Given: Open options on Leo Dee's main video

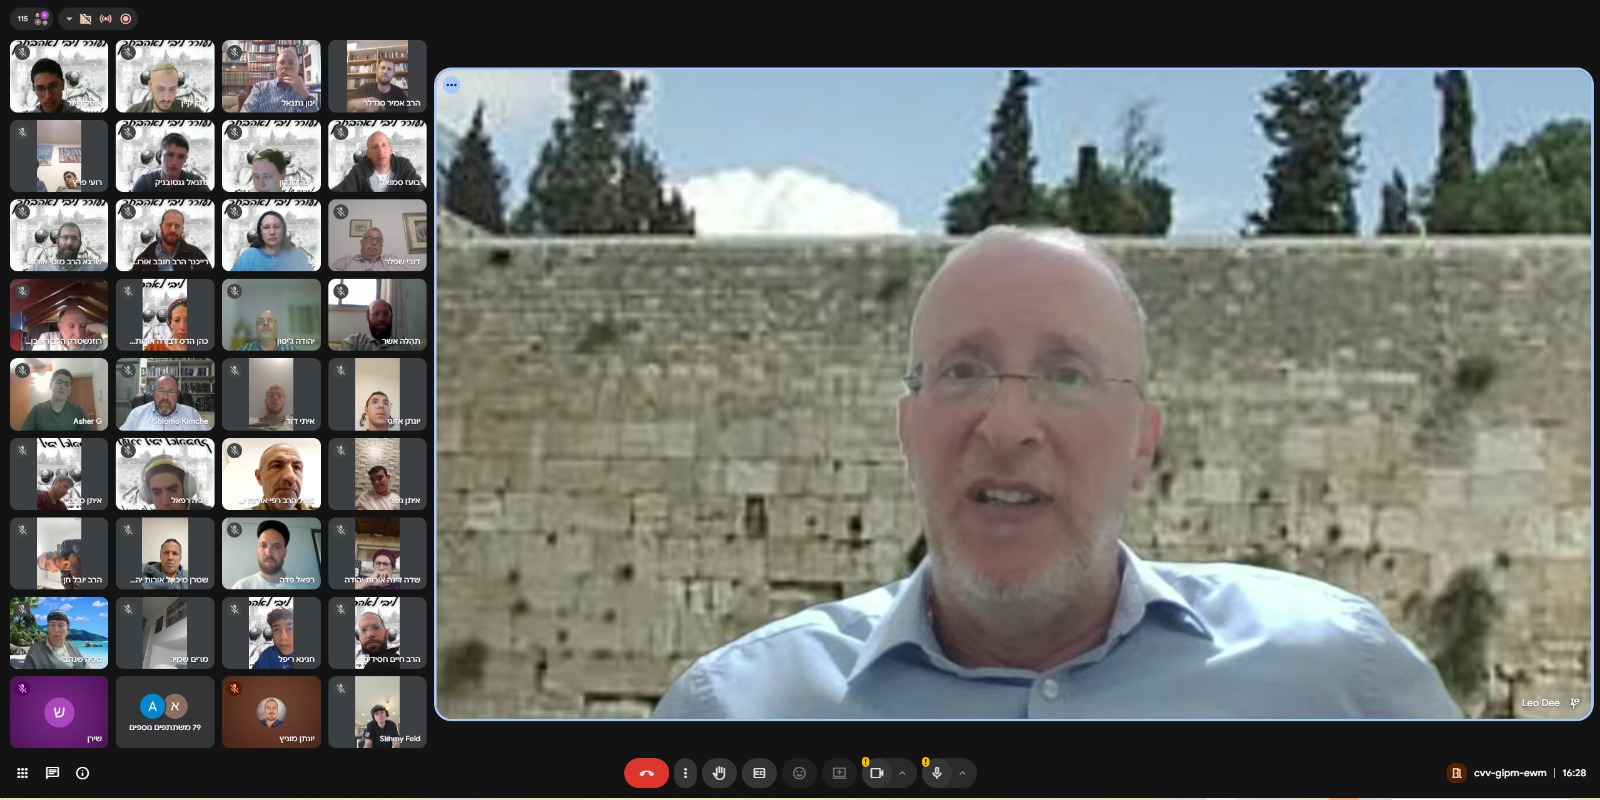Looking at the screenshot, I should pos(452,85).
